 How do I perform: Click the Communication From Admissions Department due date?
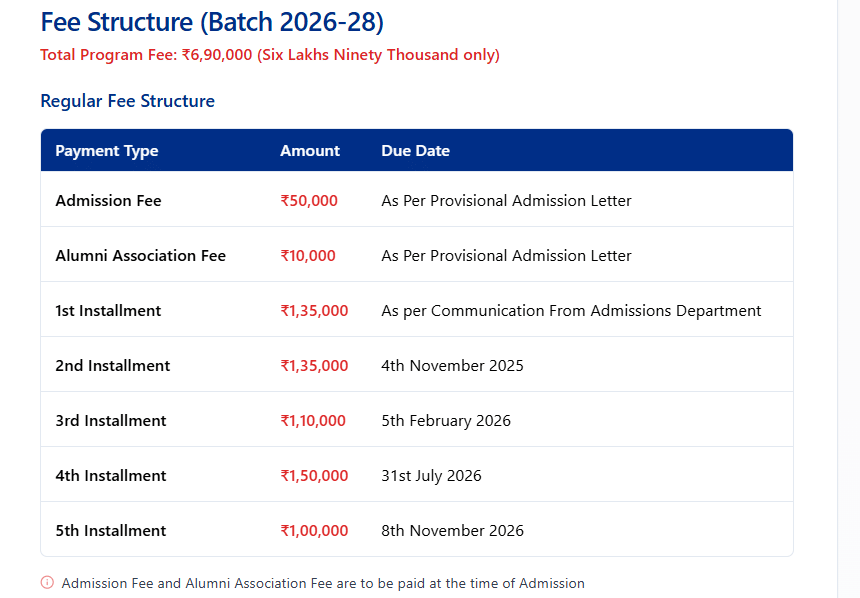tap(571, 311)
